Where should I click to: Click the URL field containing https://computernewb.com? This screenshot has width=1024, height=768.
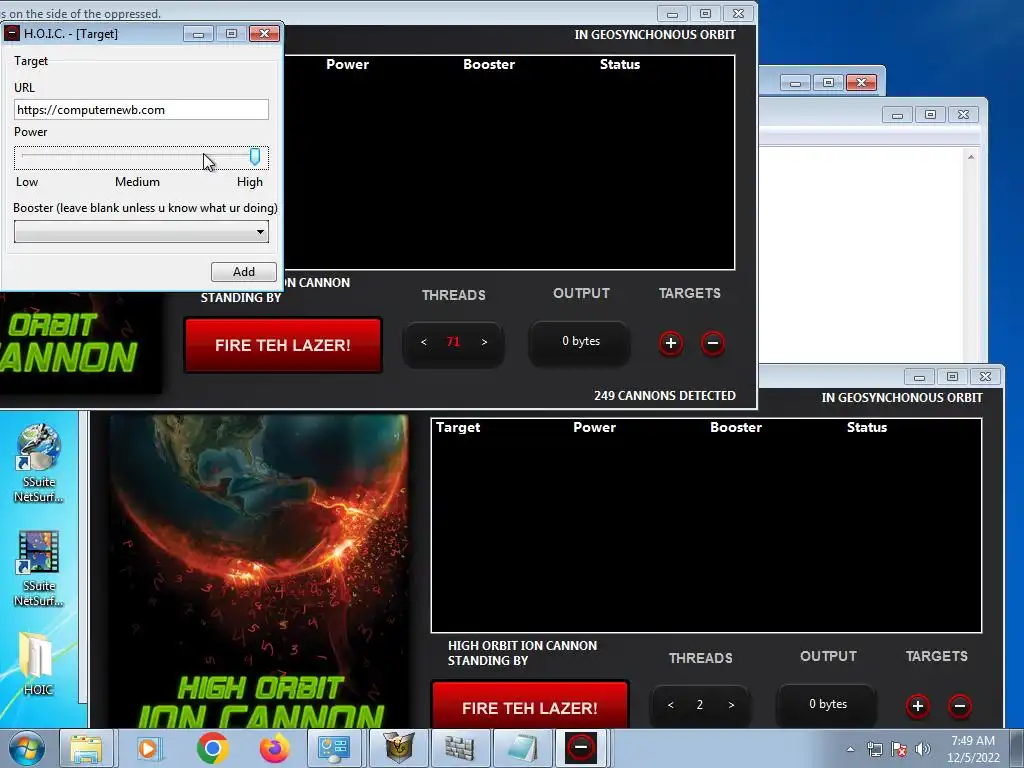141,110
